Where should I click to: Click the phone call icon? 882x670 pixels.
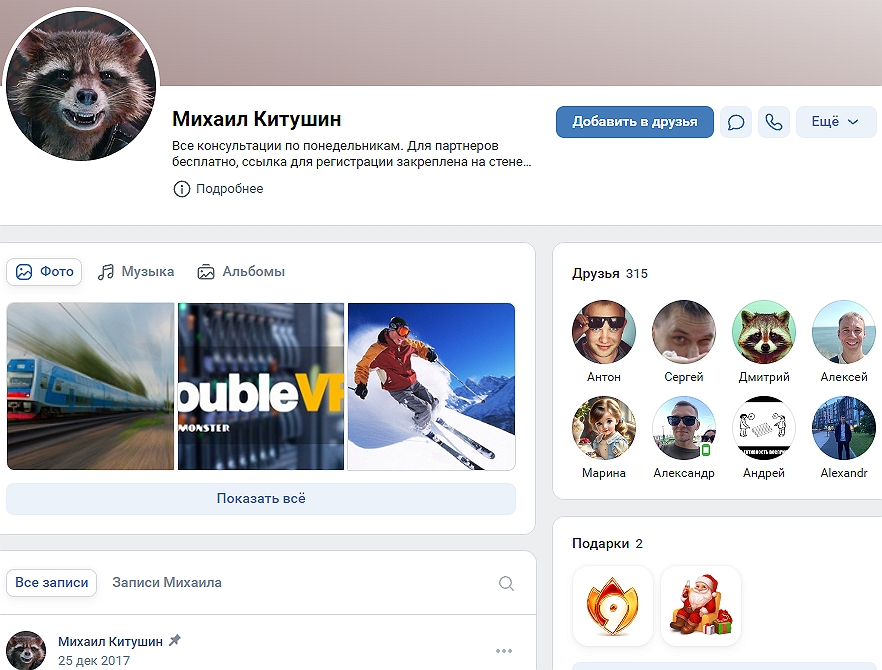click(773, 122)
